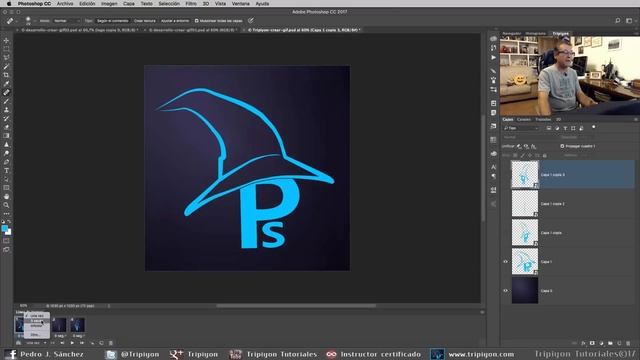Click Ajustar a entorno button
640x360 pixels.
click(x=175, y=20)
